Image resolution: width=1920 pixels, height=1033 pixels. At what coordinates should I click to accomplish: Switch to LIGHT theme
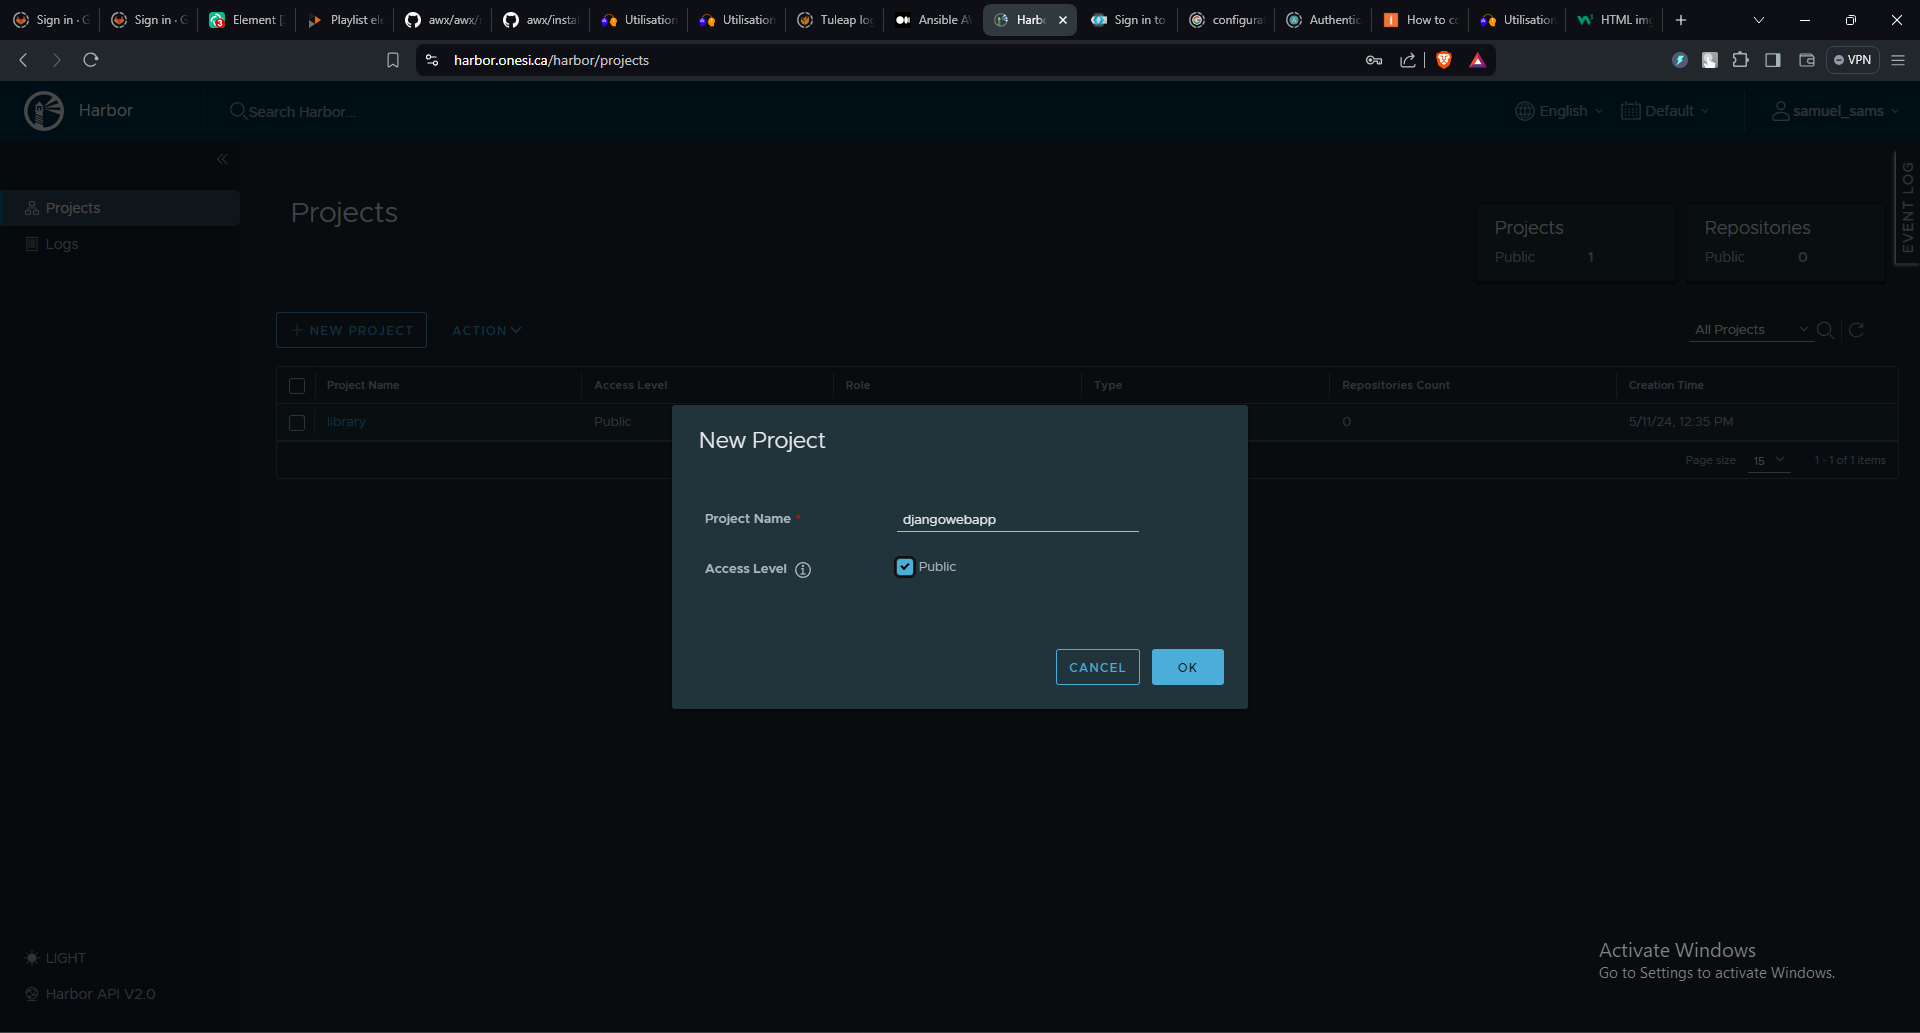click(x=55, y=958)
